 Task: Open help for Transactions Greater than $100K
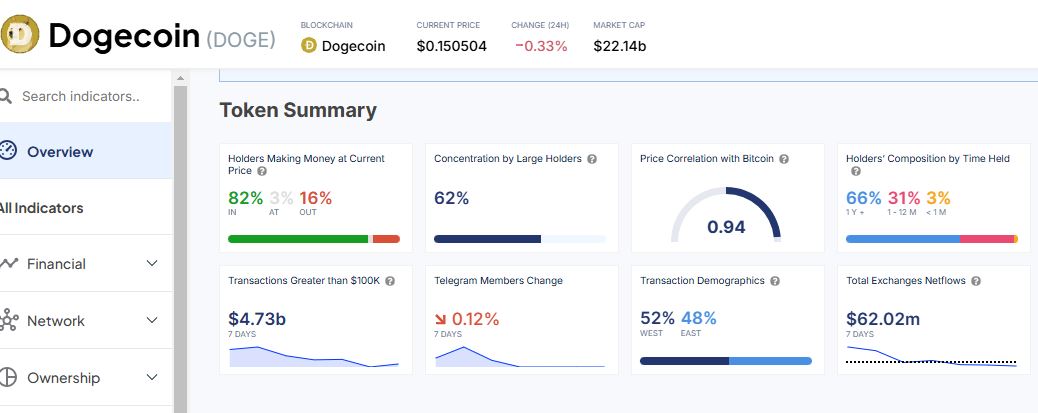(x=390, y=281)
